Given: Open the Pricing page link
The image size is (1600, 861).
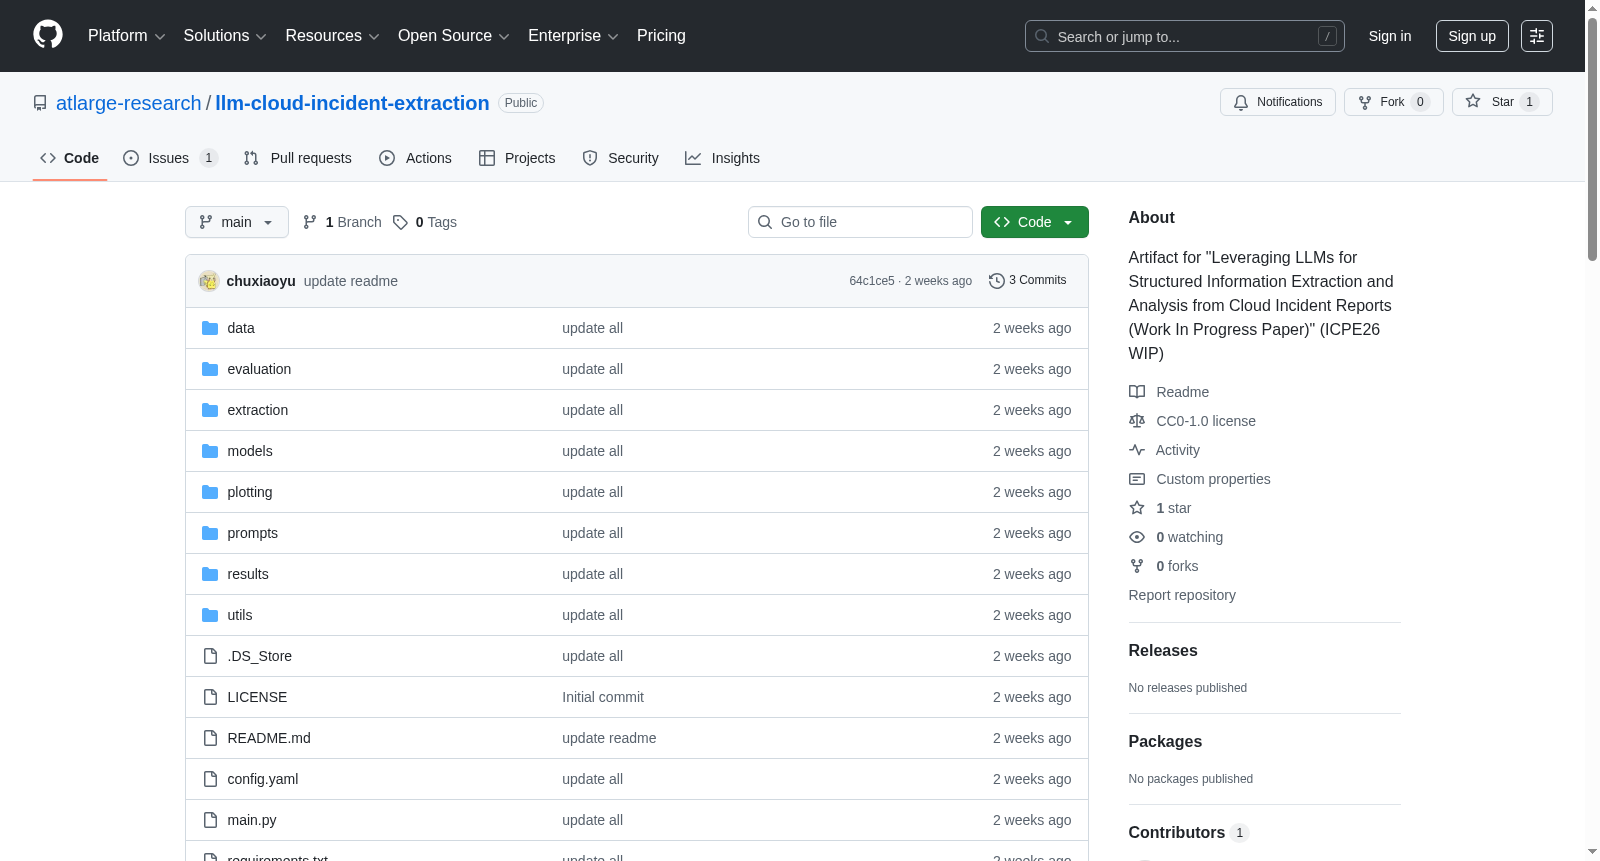Looking at the screenshot, I should (x=661, y=36).
